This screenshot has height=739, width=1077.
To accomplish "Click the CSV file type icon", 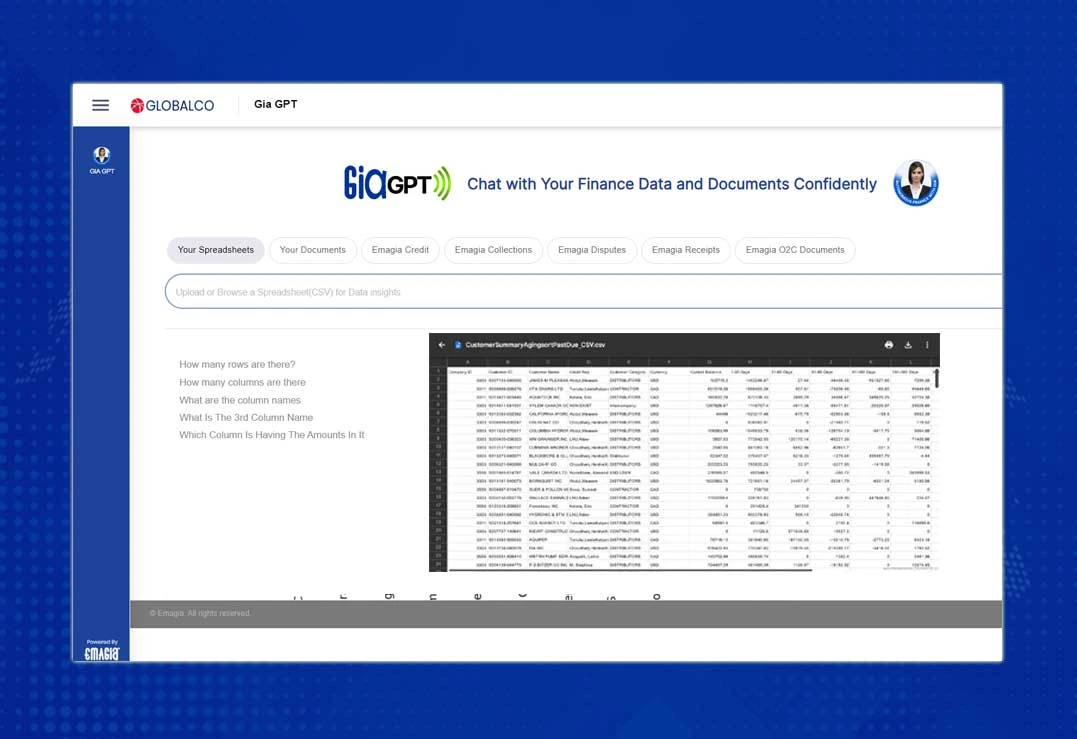I will pos(457,345).
